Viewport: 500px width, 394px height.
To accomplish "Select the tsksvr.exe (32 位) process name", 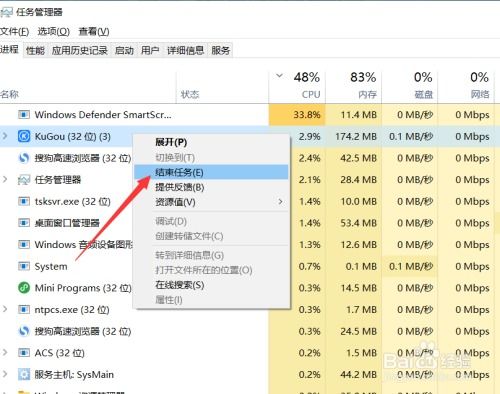I will pyautogui.click(x=73, y=201).
